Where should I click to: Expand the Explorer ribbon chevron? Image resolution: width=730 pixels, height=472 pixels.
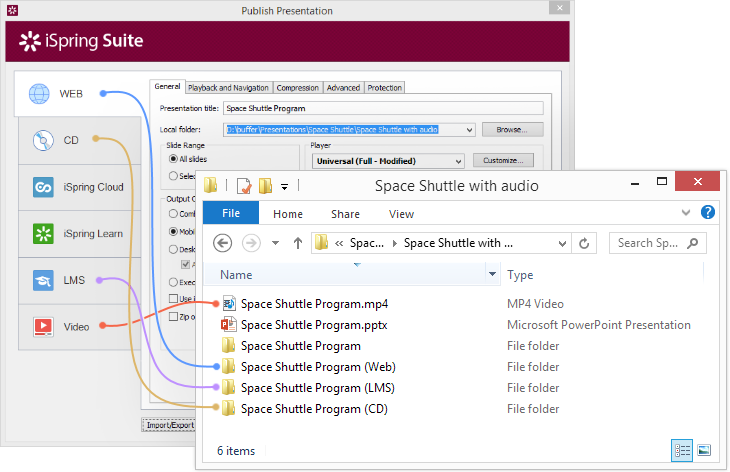click(x=686, y=213)
